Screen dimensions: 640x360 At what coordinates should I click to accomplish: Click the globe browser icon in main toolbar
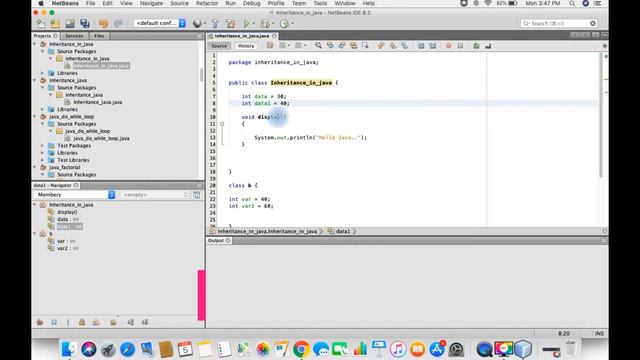pyautogui.click(x=197, y=24)
